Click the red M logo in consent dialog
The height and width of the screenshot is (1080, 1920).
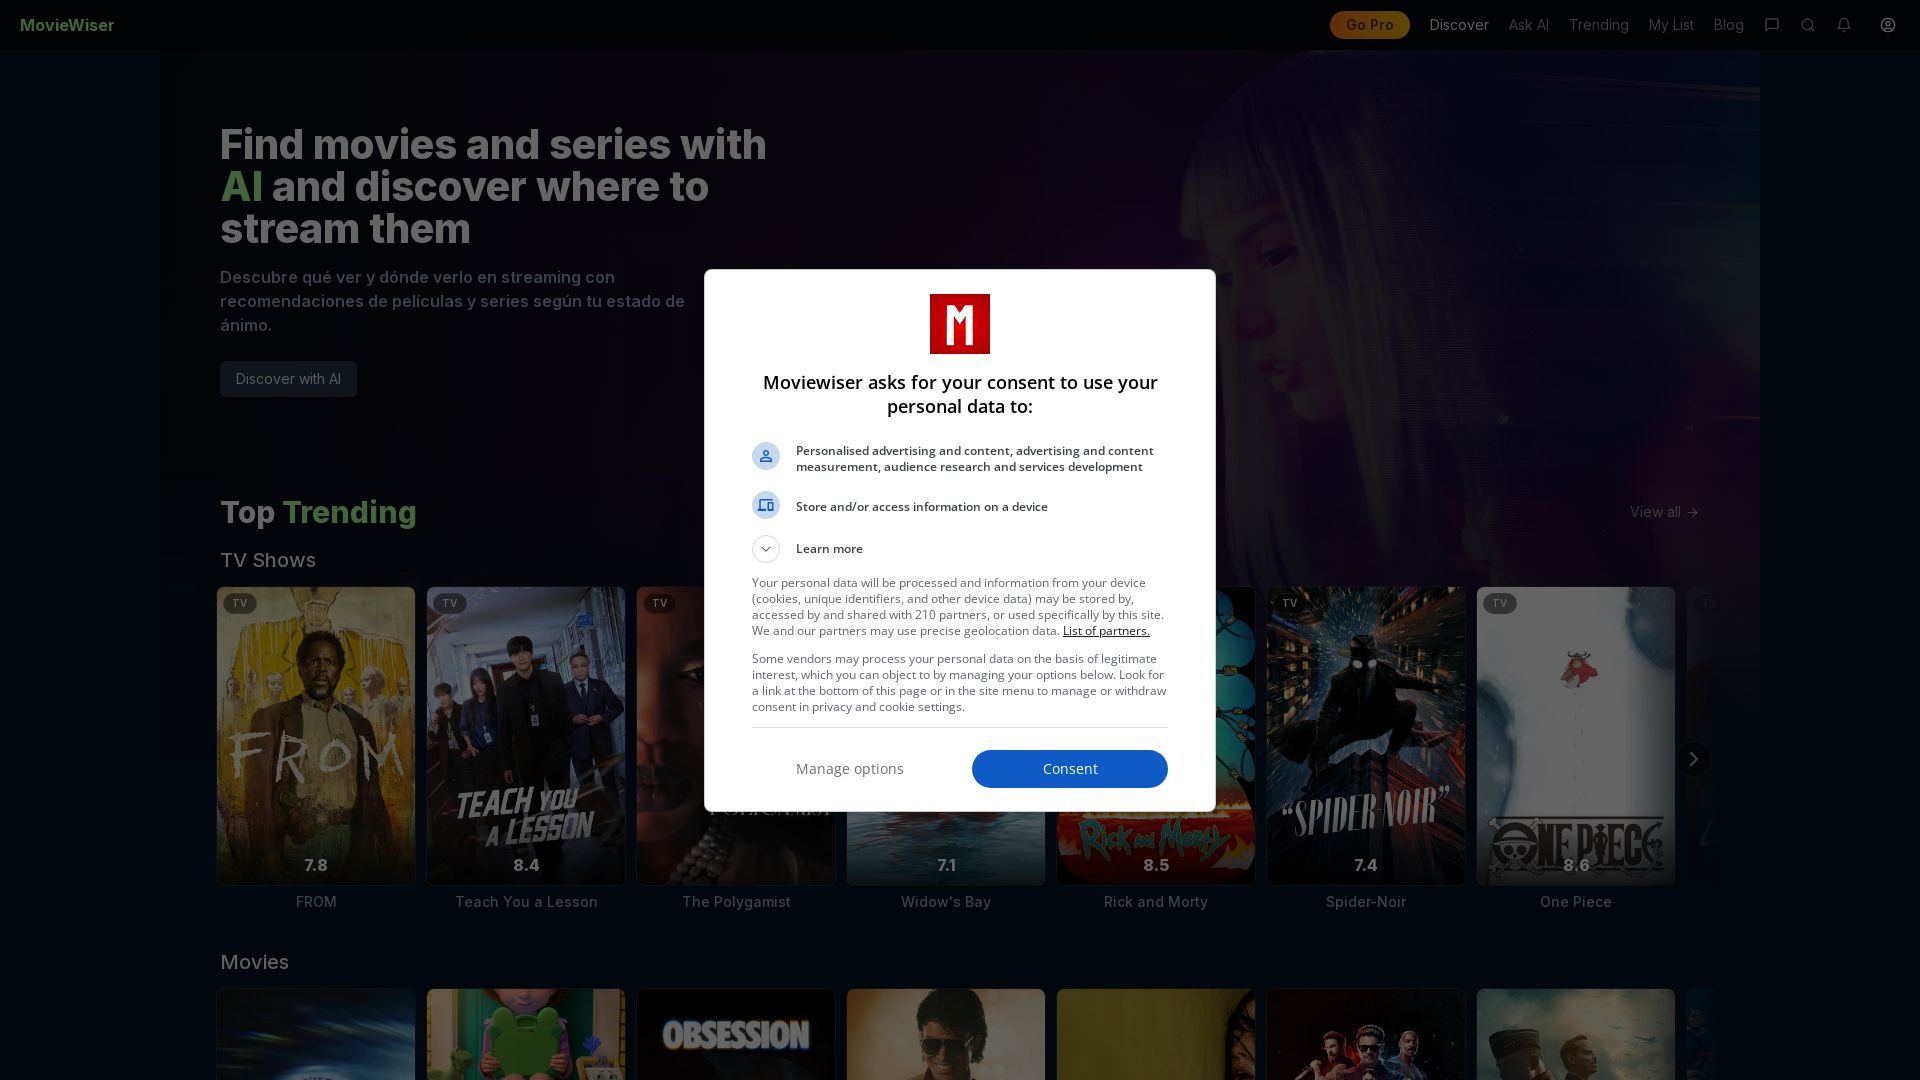point(960,324)
